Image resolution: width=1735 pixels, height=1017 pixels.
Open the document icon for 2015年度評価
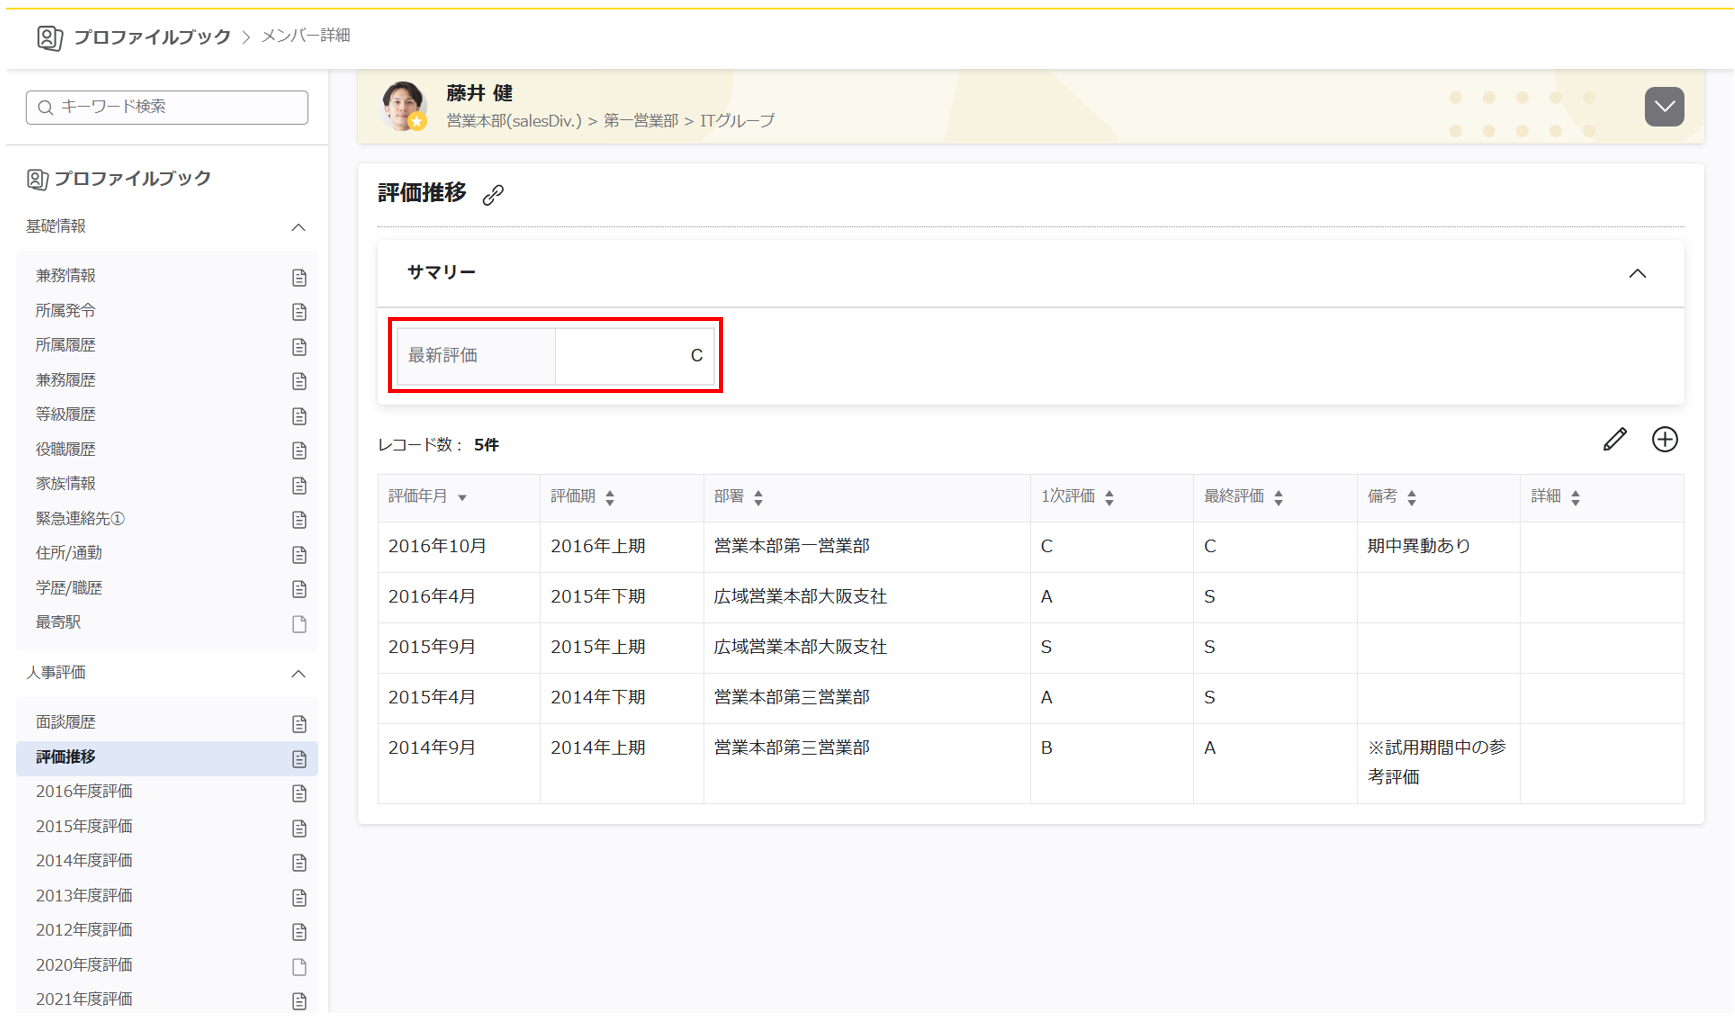pos(299,828)
